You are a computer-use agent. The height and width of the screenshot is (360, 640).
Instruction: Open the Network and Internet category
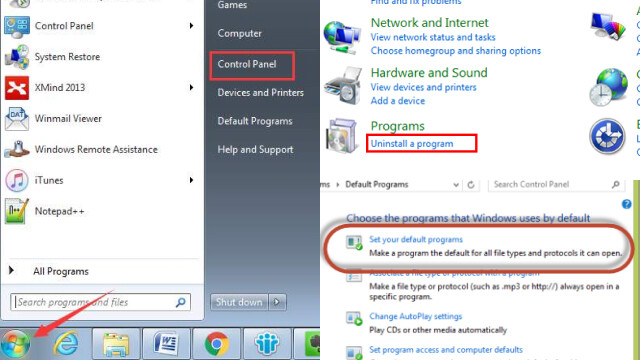pos(429,22)
